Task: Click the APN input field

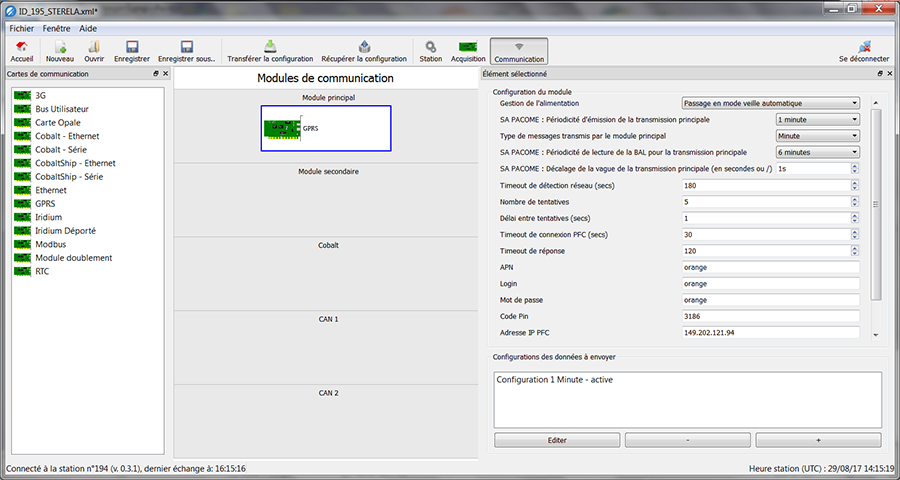Action: click(x=769, y=268)
